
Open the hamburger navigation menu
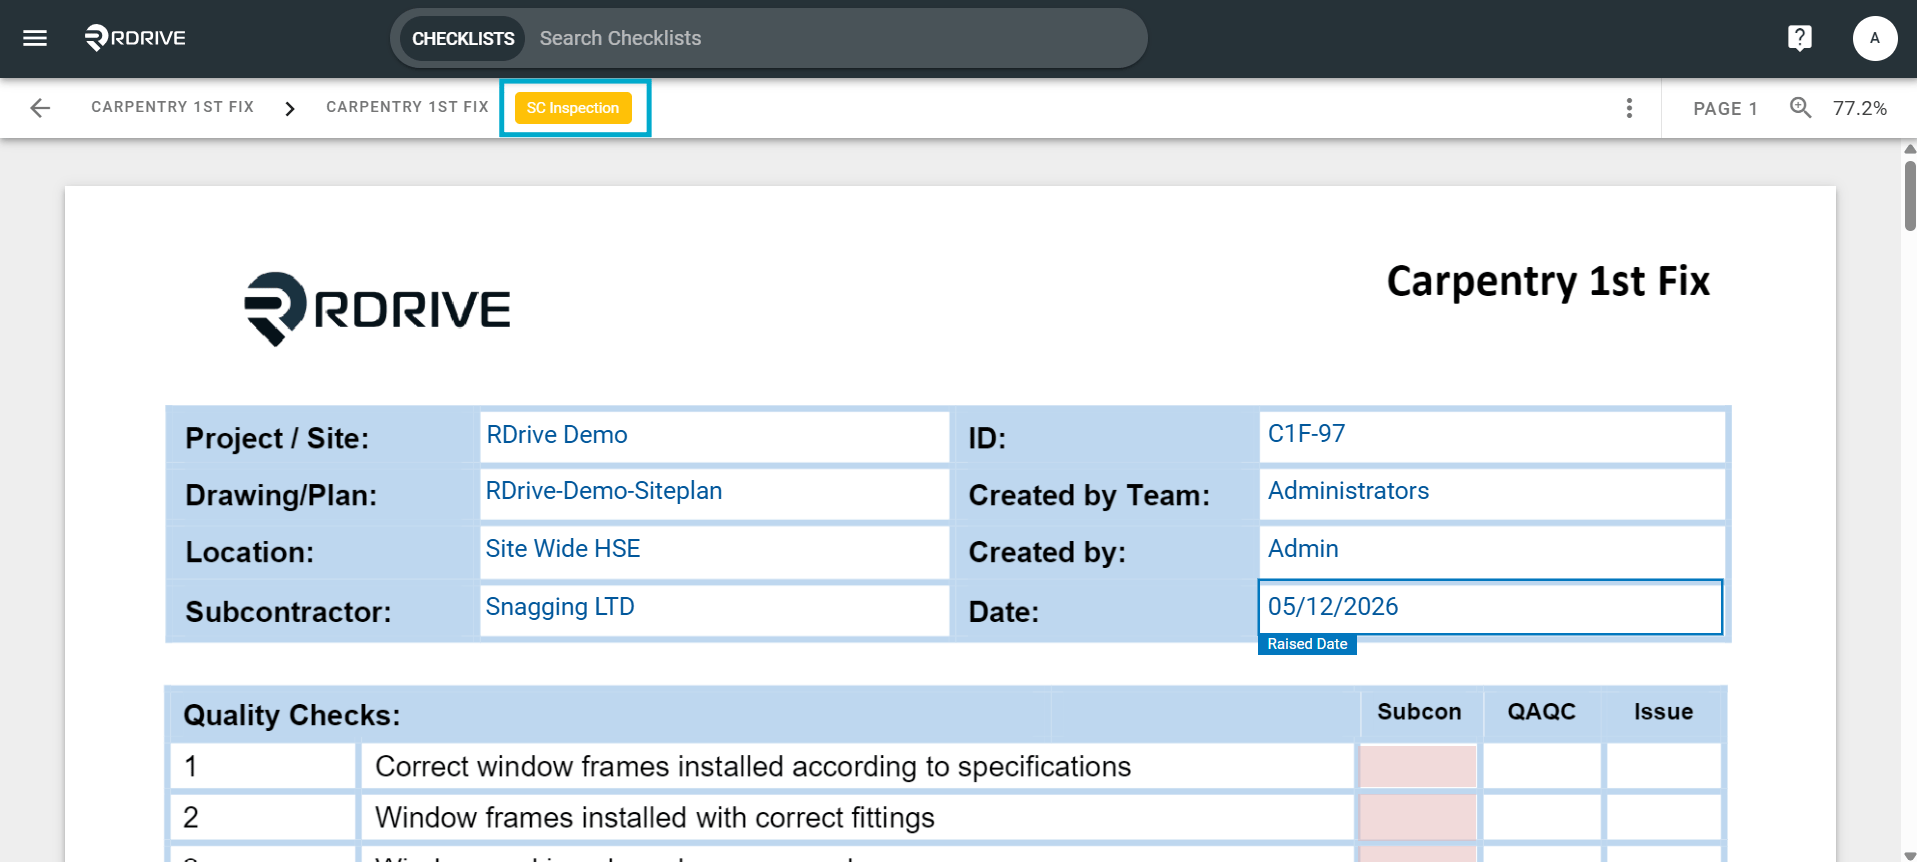click(35, 38)
